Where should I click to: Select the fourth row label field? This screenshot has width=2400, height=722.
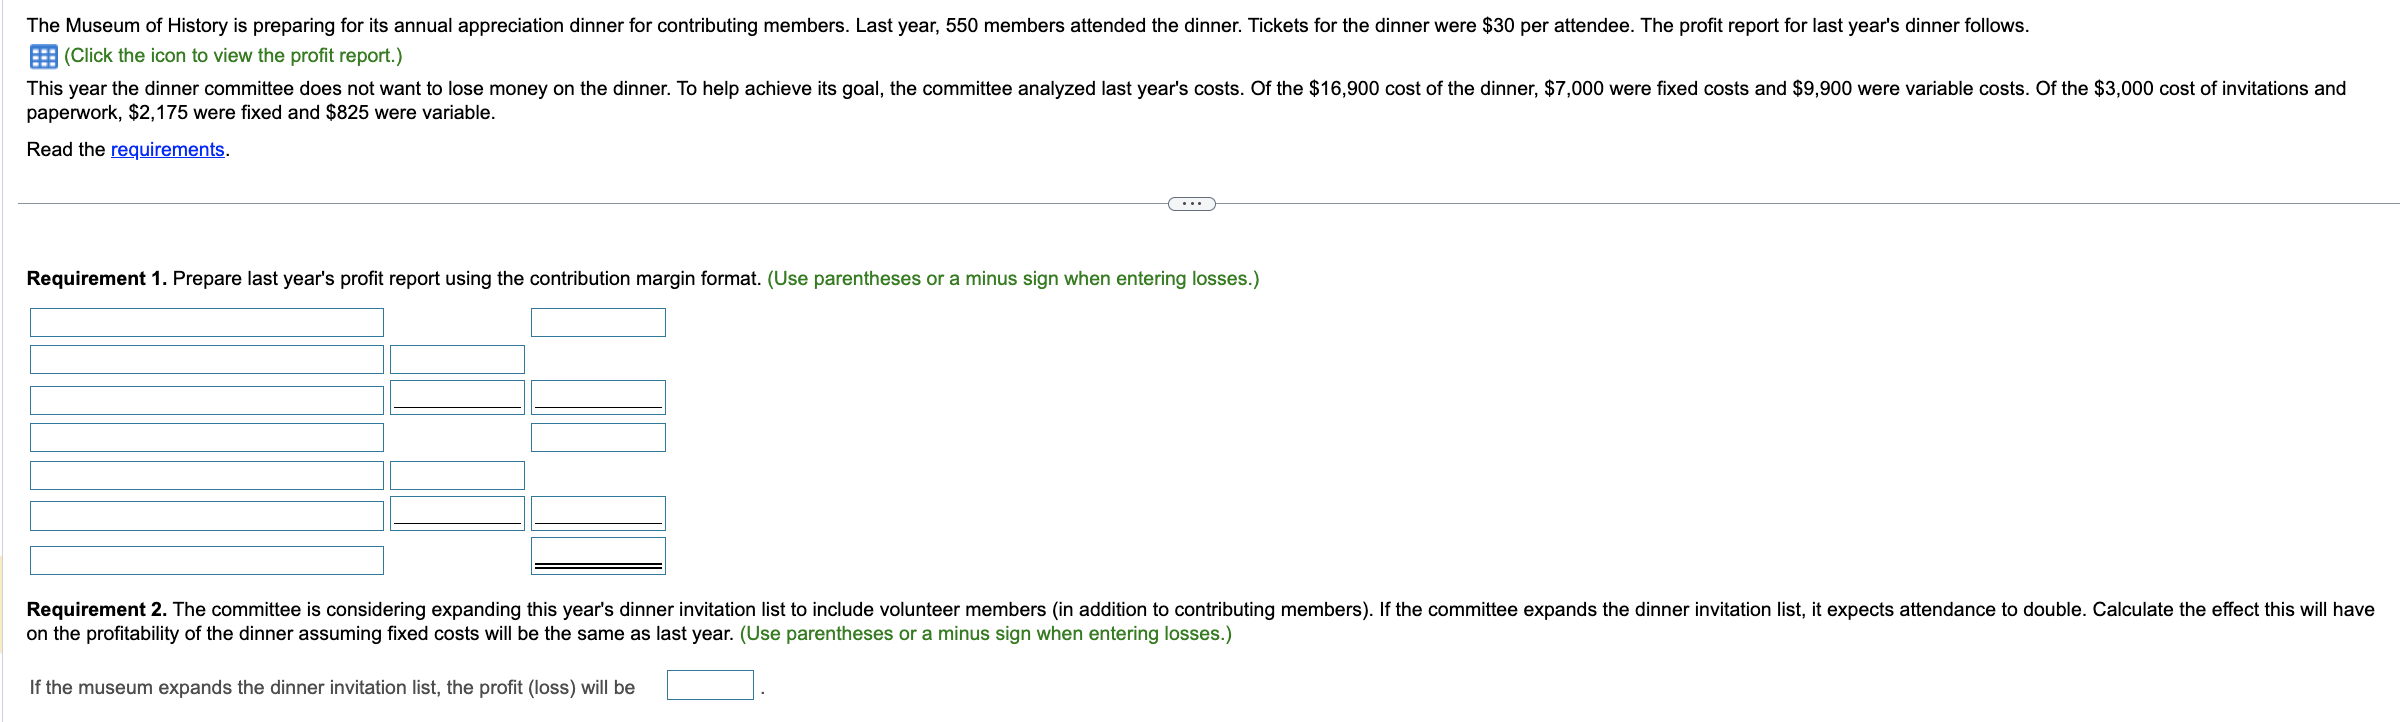click(206, 437)
